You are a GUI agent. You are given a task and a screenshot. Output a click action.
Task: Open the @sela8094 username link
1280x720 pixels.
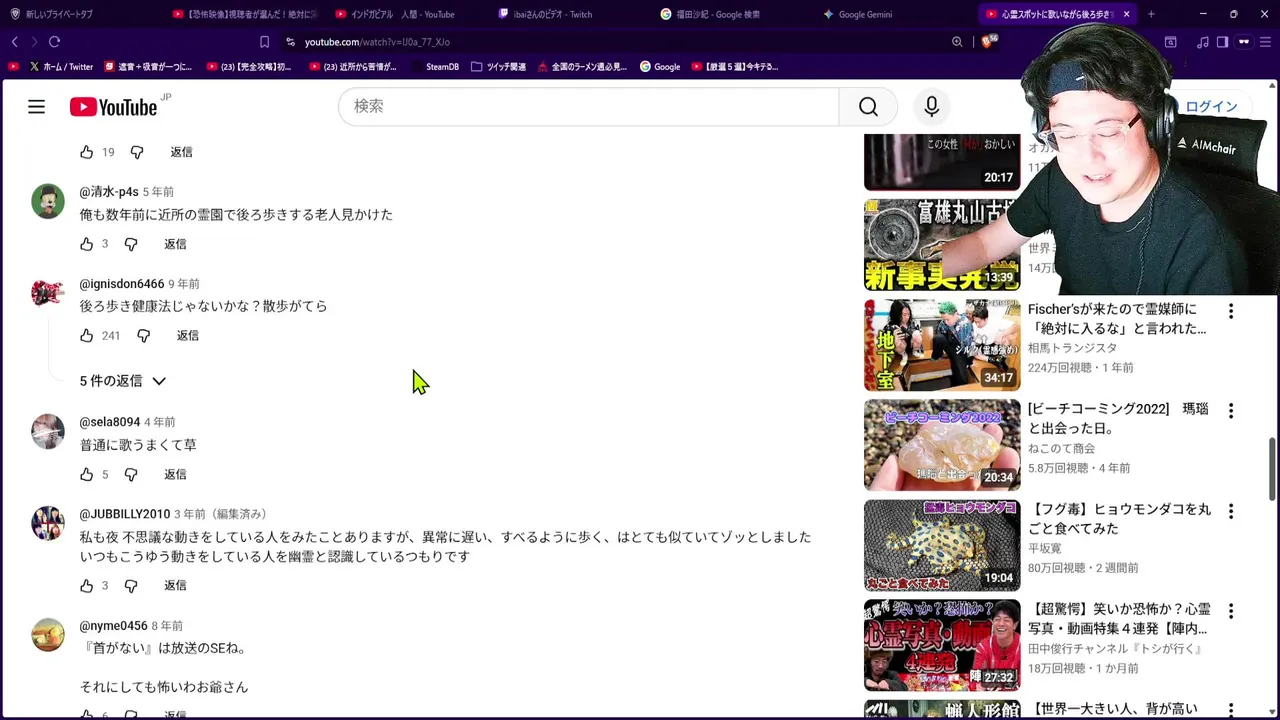point(110,422)
